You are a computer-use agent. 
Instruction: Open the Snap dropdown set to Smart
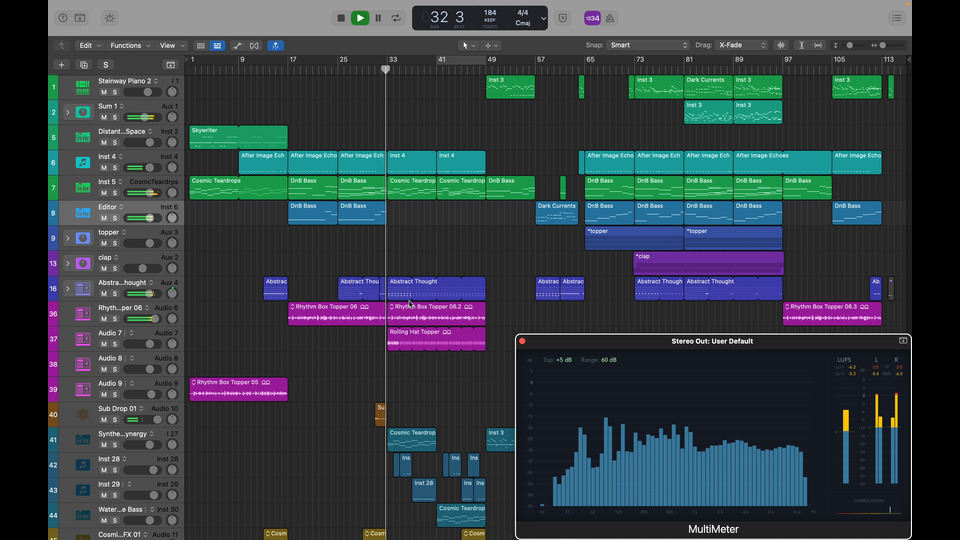(649, 45)
